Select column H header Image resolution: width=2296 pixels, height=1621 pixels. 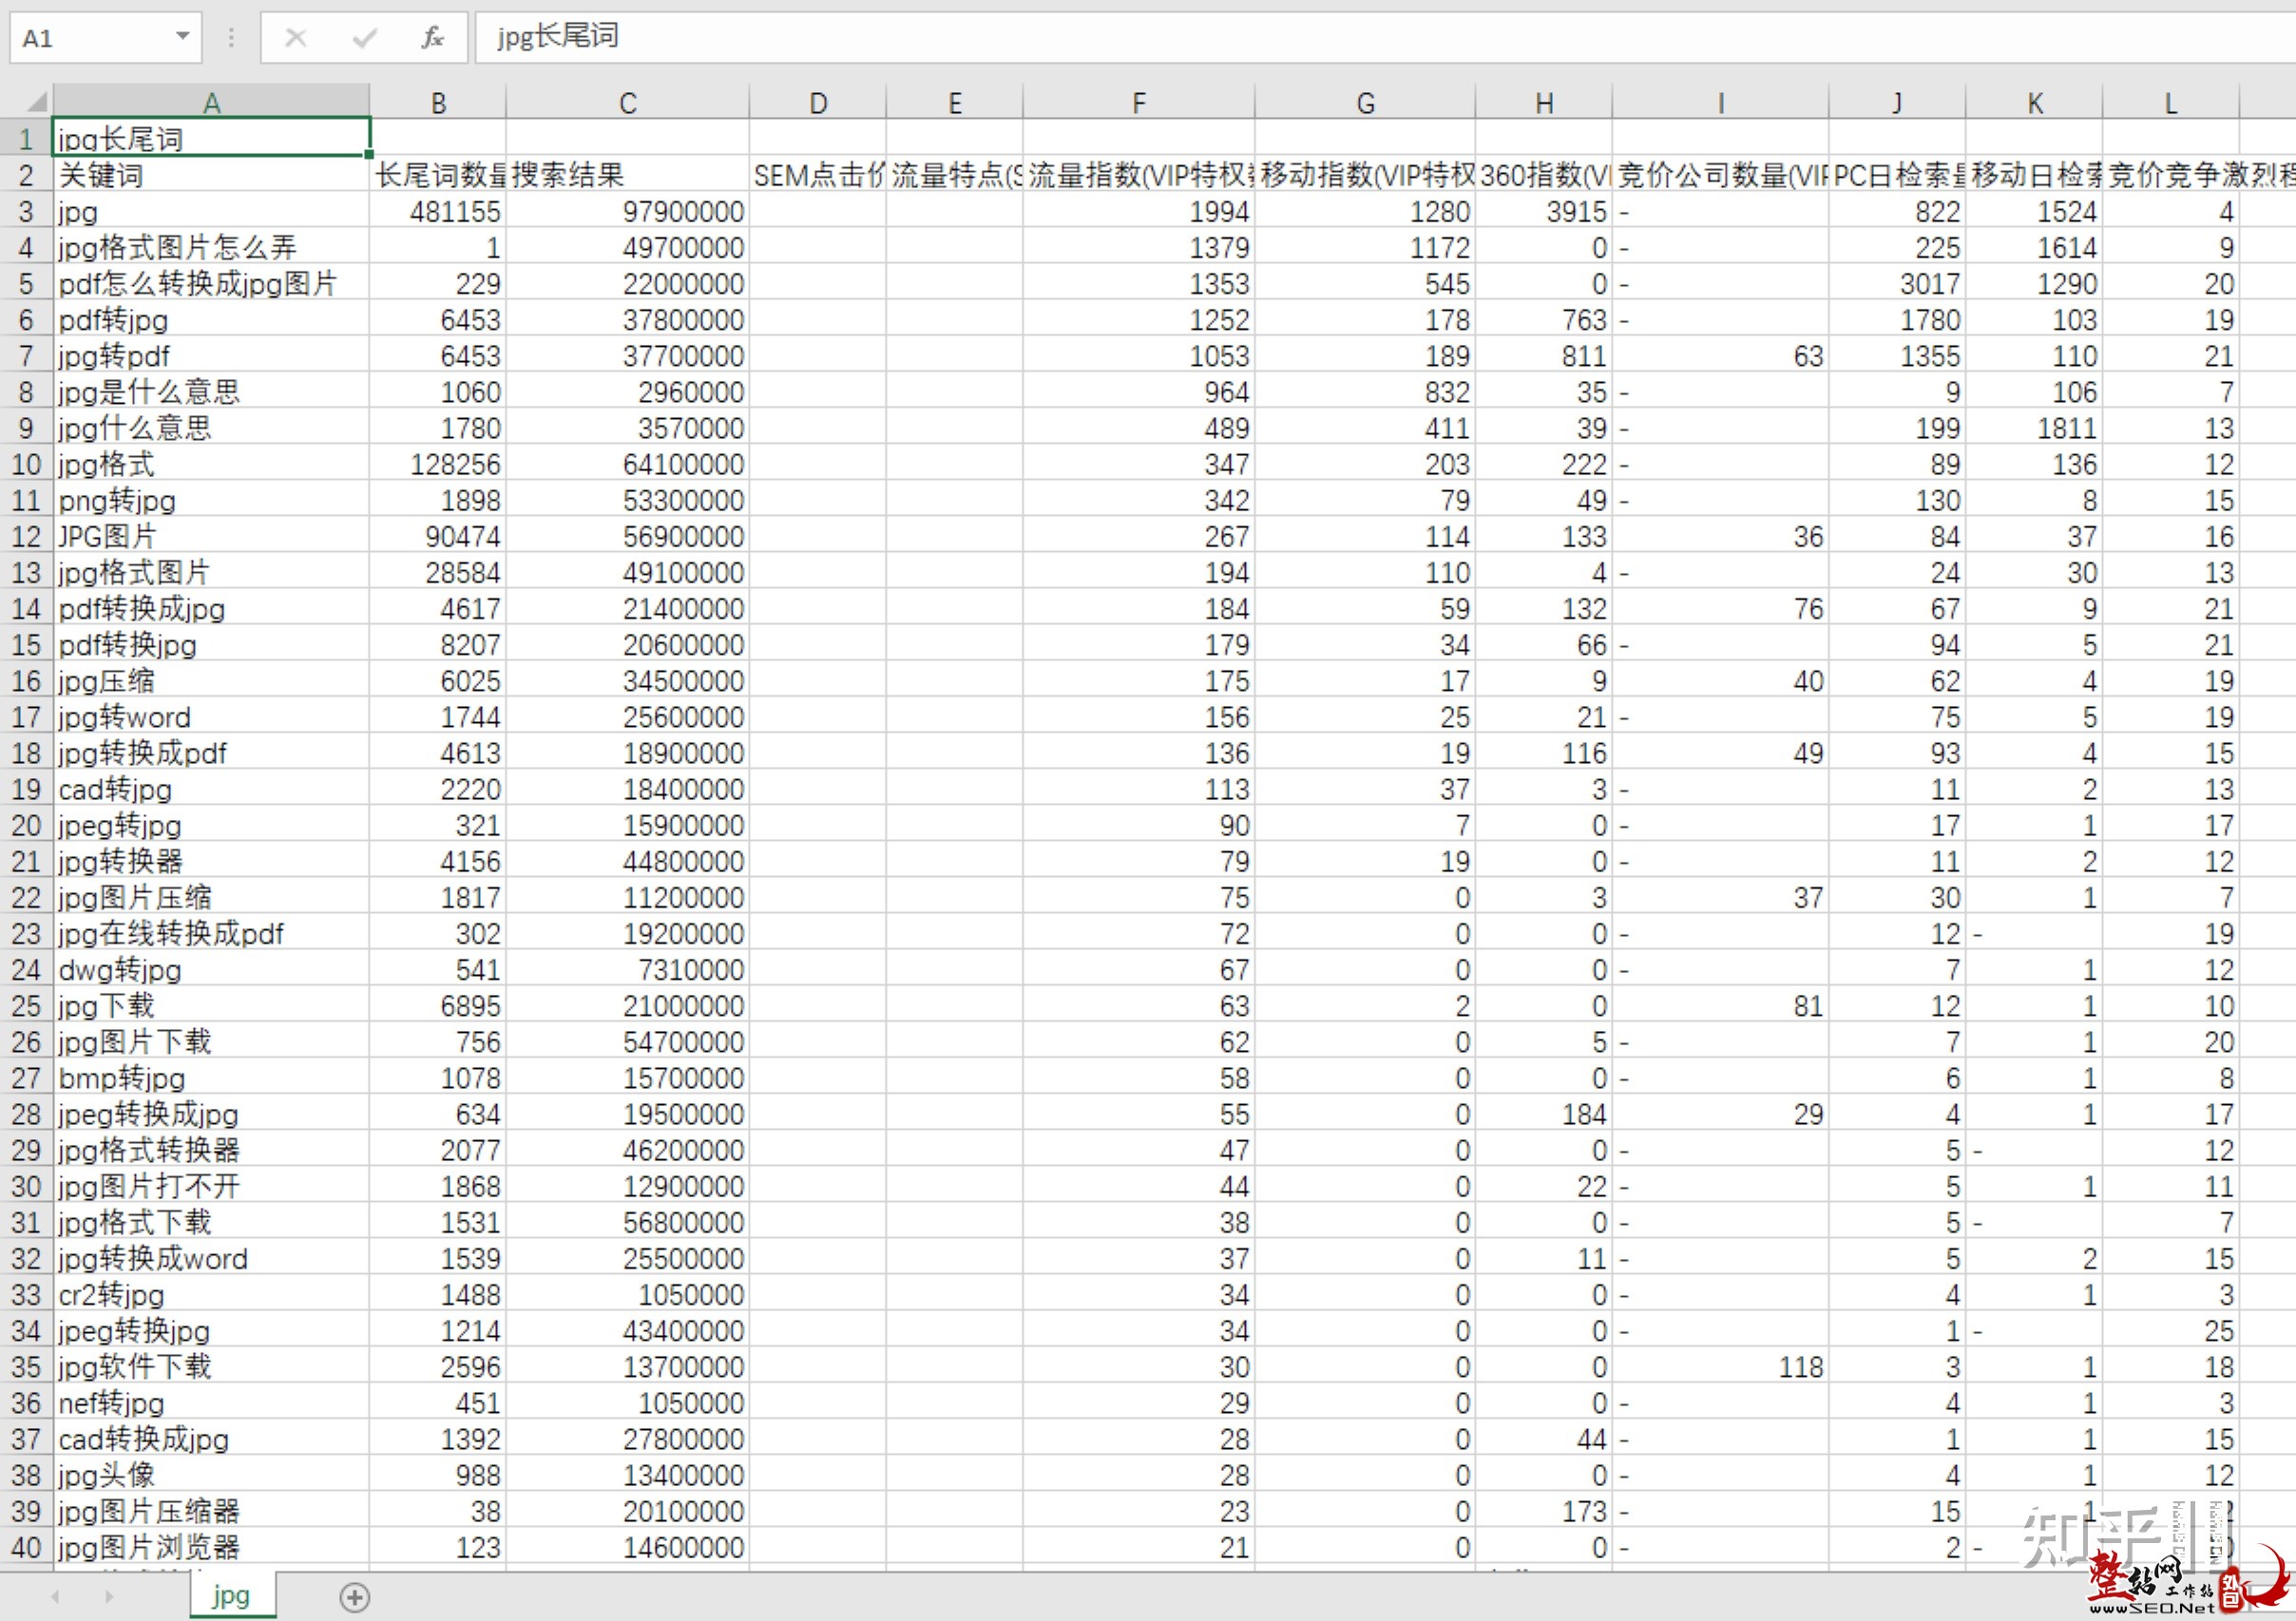pos(1544,102)
